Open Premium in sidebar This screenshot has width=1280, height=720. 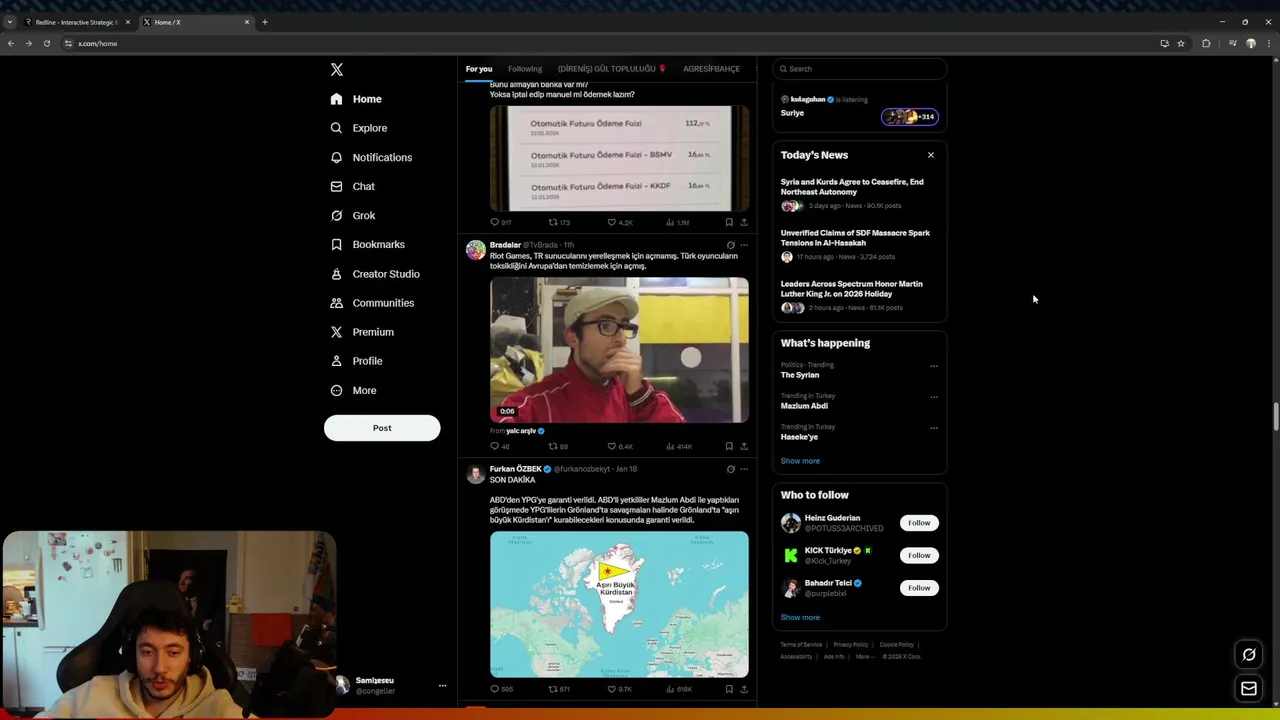point(362,332)
